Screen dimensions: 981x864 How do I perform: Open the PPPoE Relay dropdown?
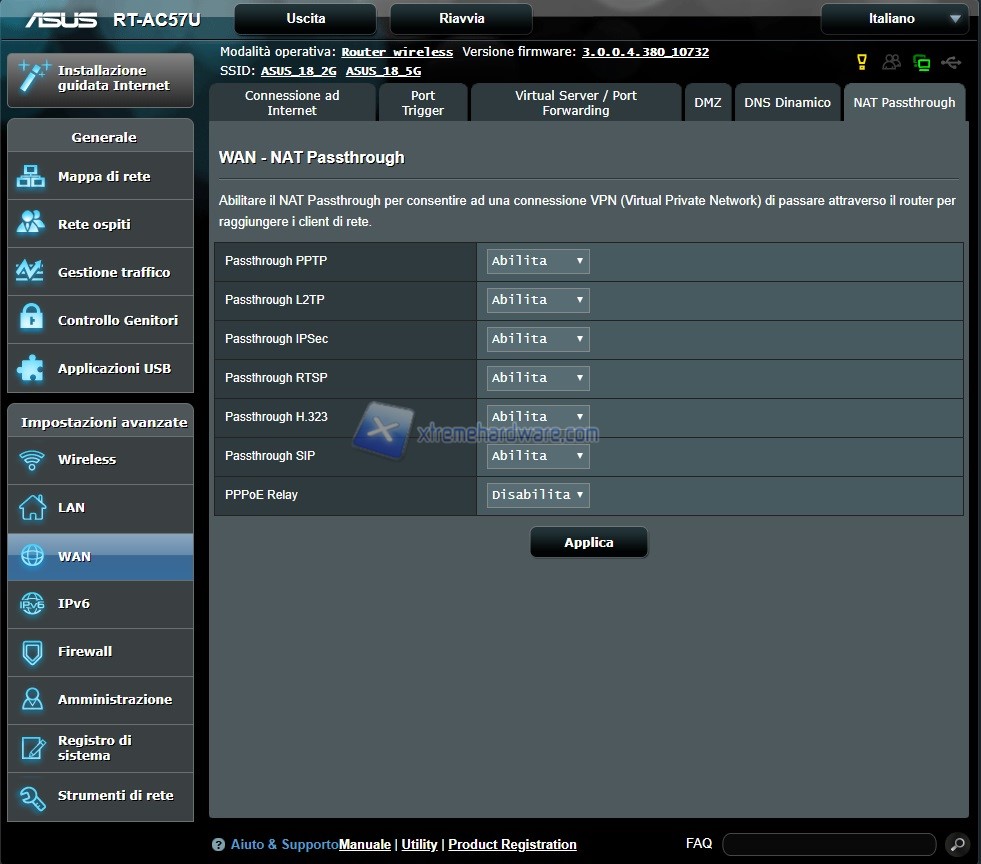[538, 495]
